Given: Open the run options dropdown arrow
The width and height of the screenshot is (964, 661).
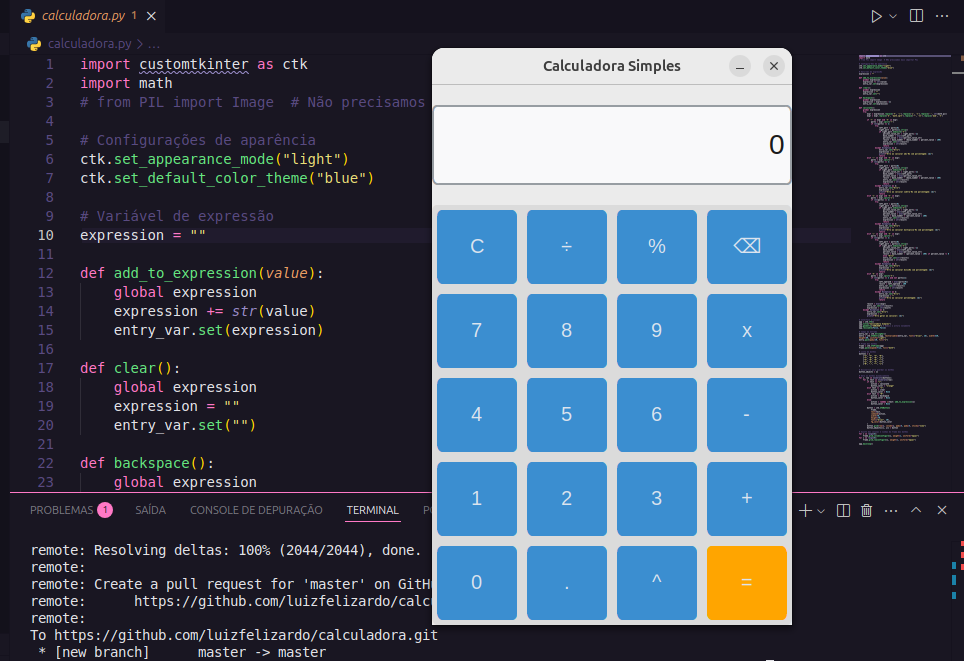Looking at the screenshot, I should 893,16.
